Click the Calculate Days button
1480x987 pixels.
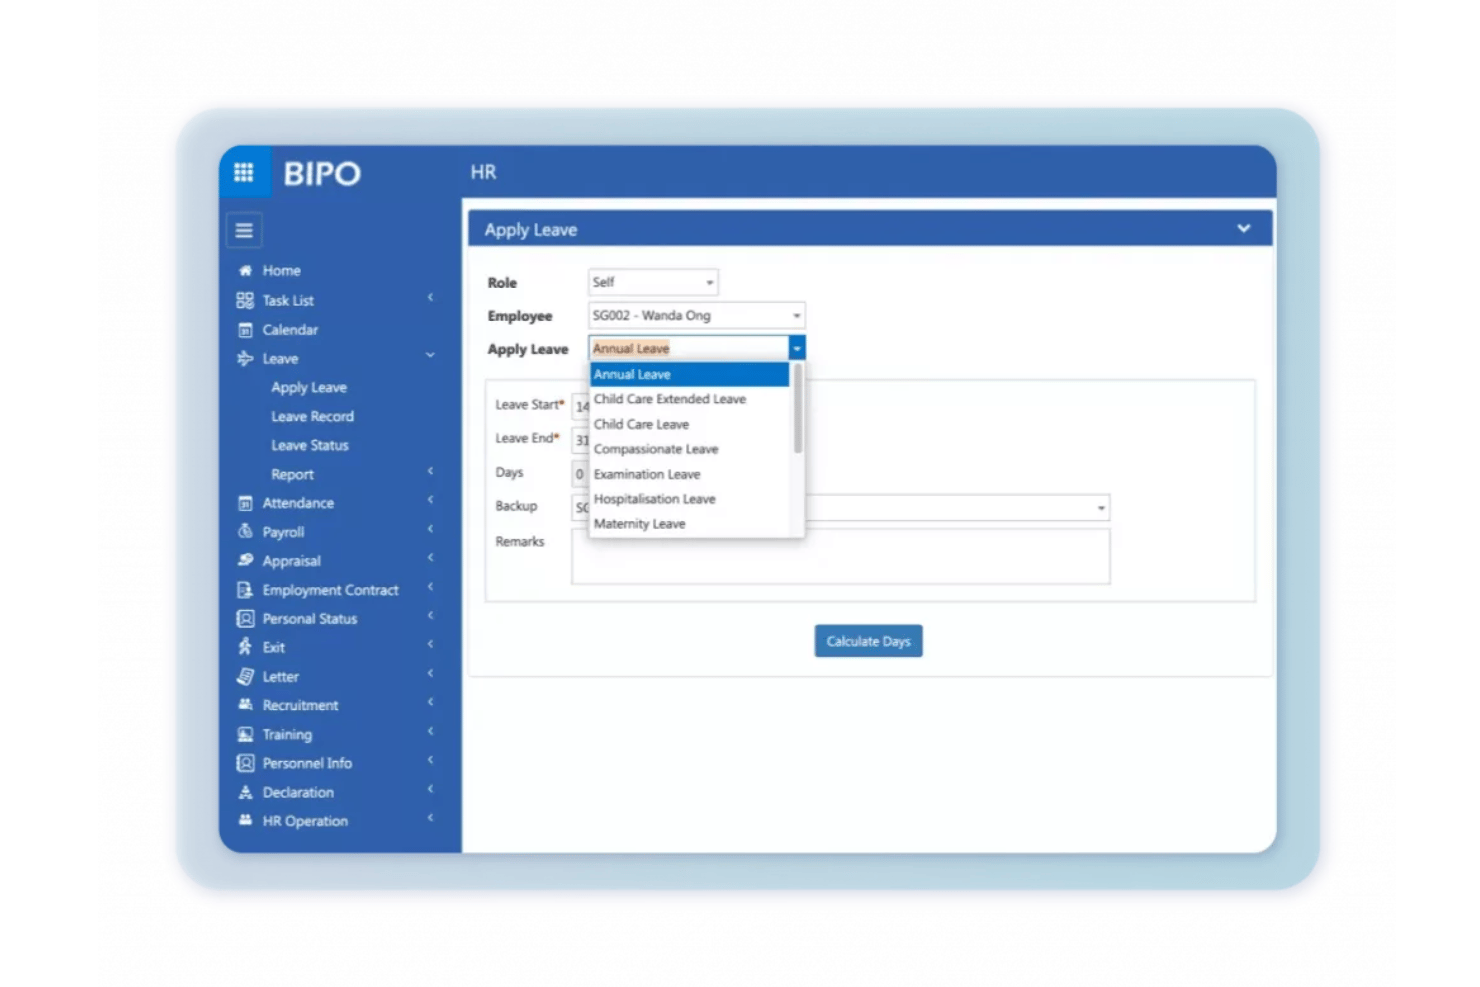coord(868,641)
